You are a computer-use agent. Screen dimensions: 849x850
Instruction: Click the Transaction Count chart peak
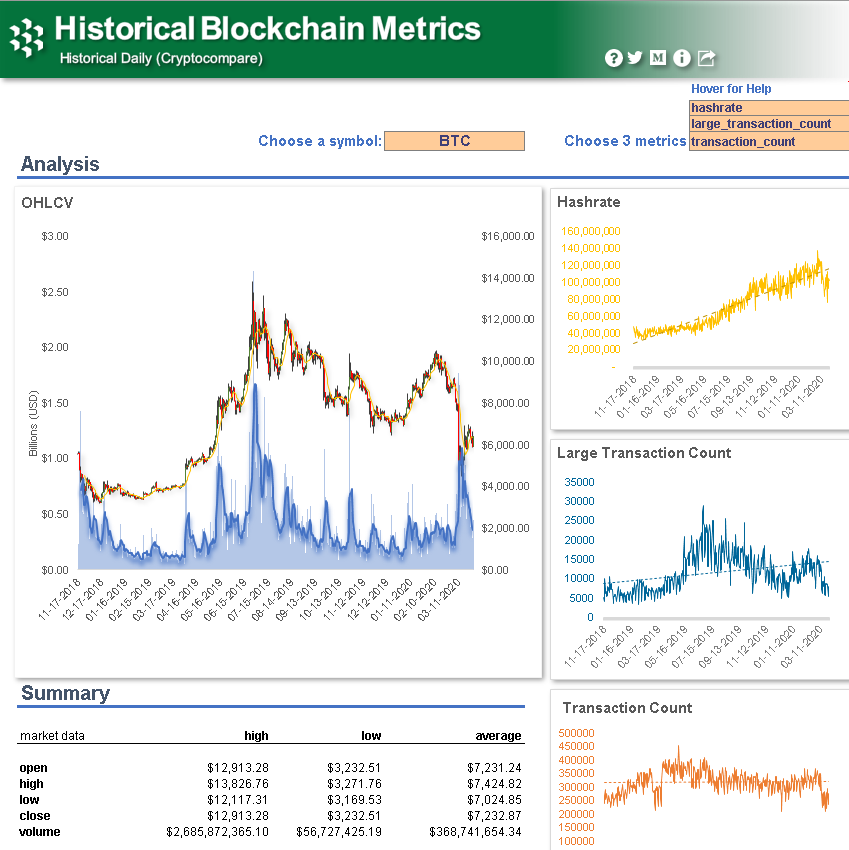click(680, 747)
